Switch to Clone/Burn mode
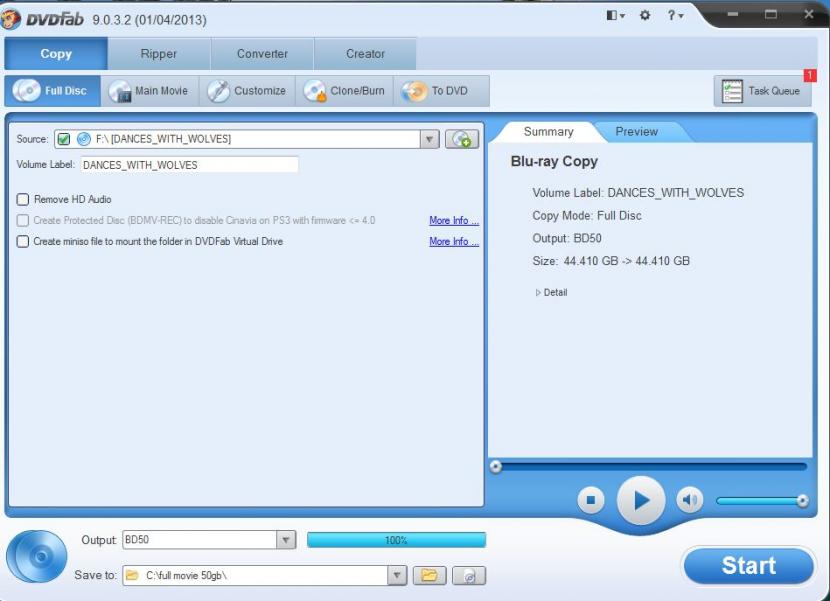830x601 pixels. pyautogui.click(x=344, y=91)
